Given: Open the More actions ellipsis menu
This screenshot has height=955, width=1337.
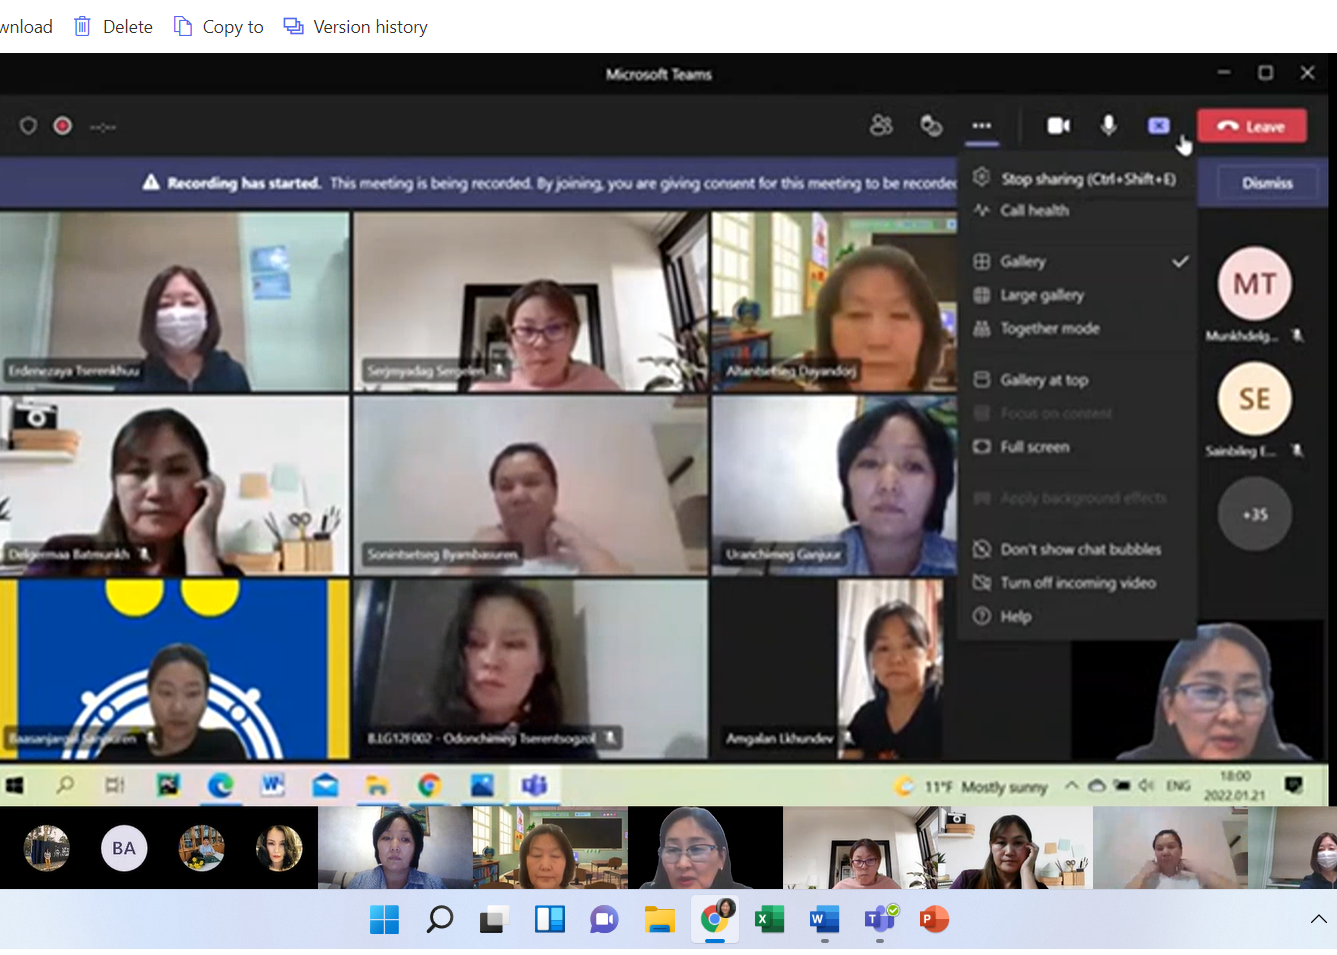Looking at the screenshot, I should tap(981, 125).
